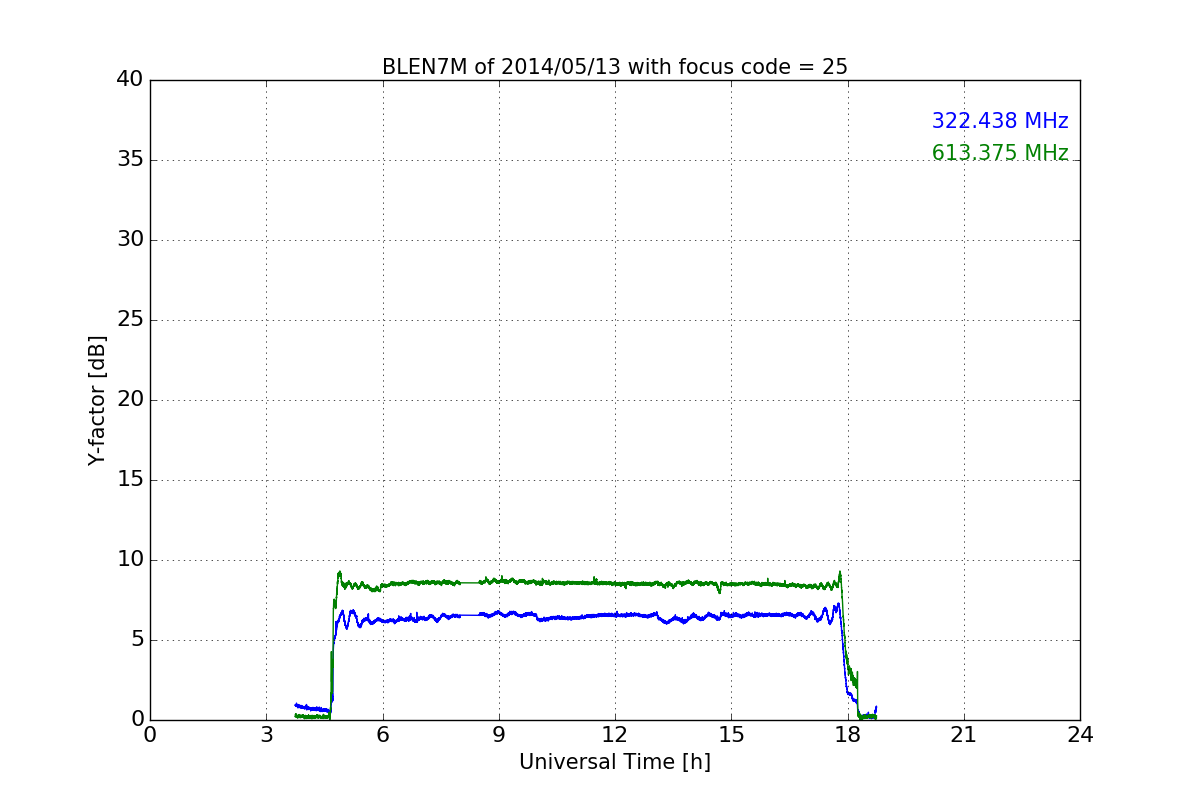Select the blue '322.438 MHz' legend label
The height and width of the screenshot is (800, 1200).
coord(1000,121)
